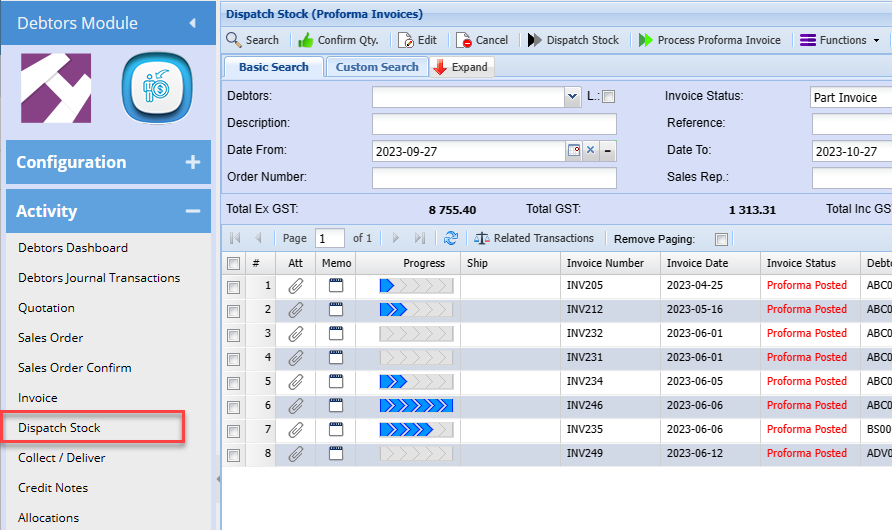Open Sales Order in Activity menu
Image resolution: width=892 pixels, height=530 pixels.
pyautogui.click(x=51, y=338)
